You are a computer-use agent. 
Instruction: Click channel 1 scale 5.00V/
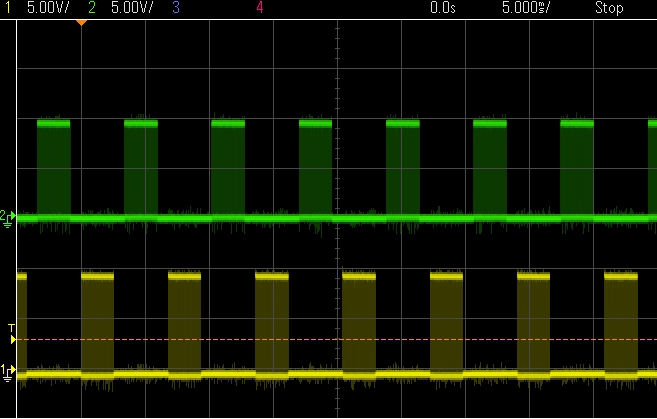point(48,8)
